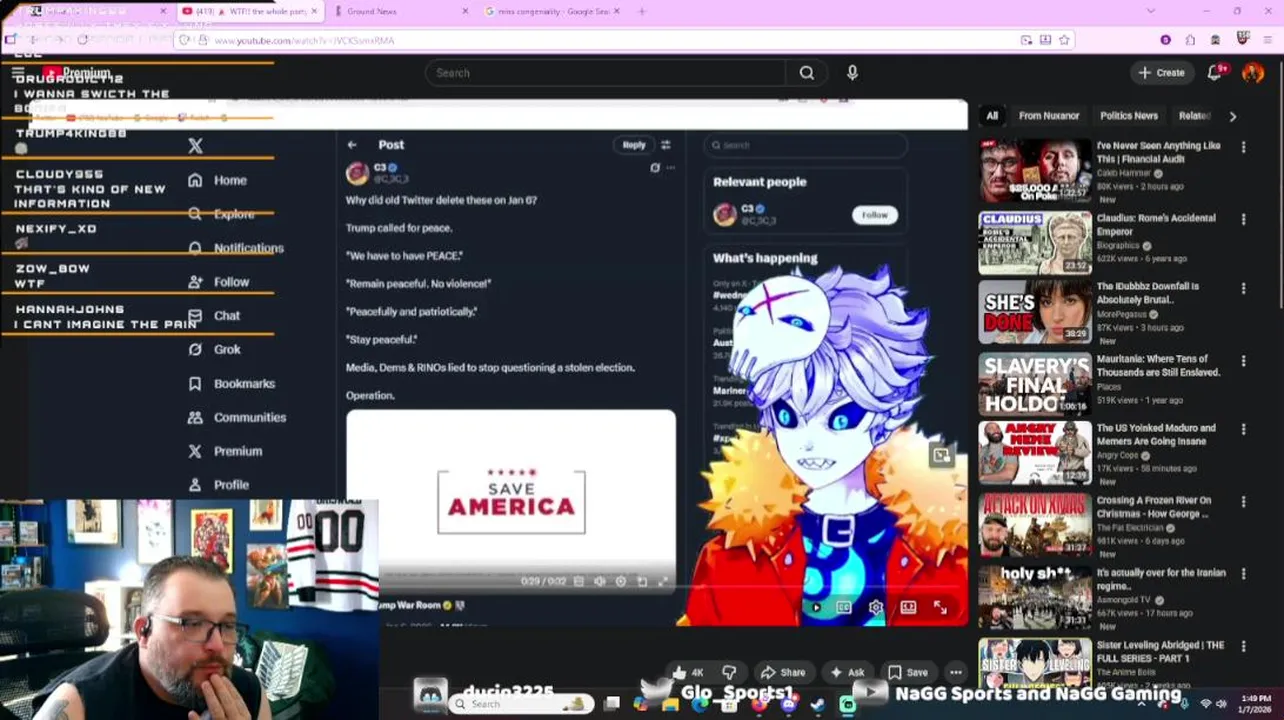This screenshot has height=720, width=1284.
Task: Open Bookmarks in the X sidebar
Action: coord(231,384)
